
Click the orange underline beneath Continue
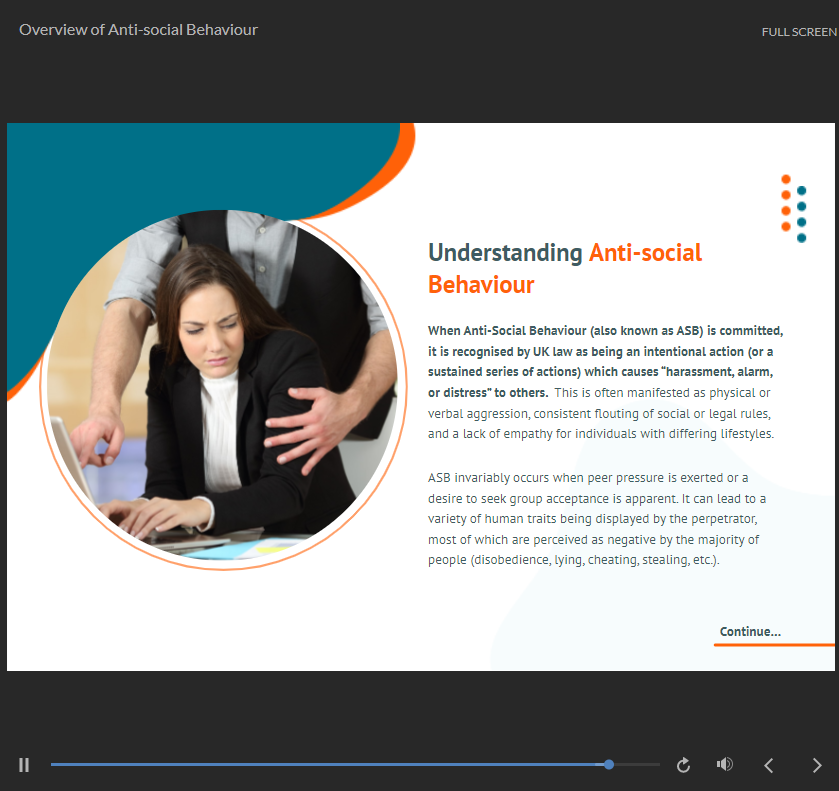774,645
